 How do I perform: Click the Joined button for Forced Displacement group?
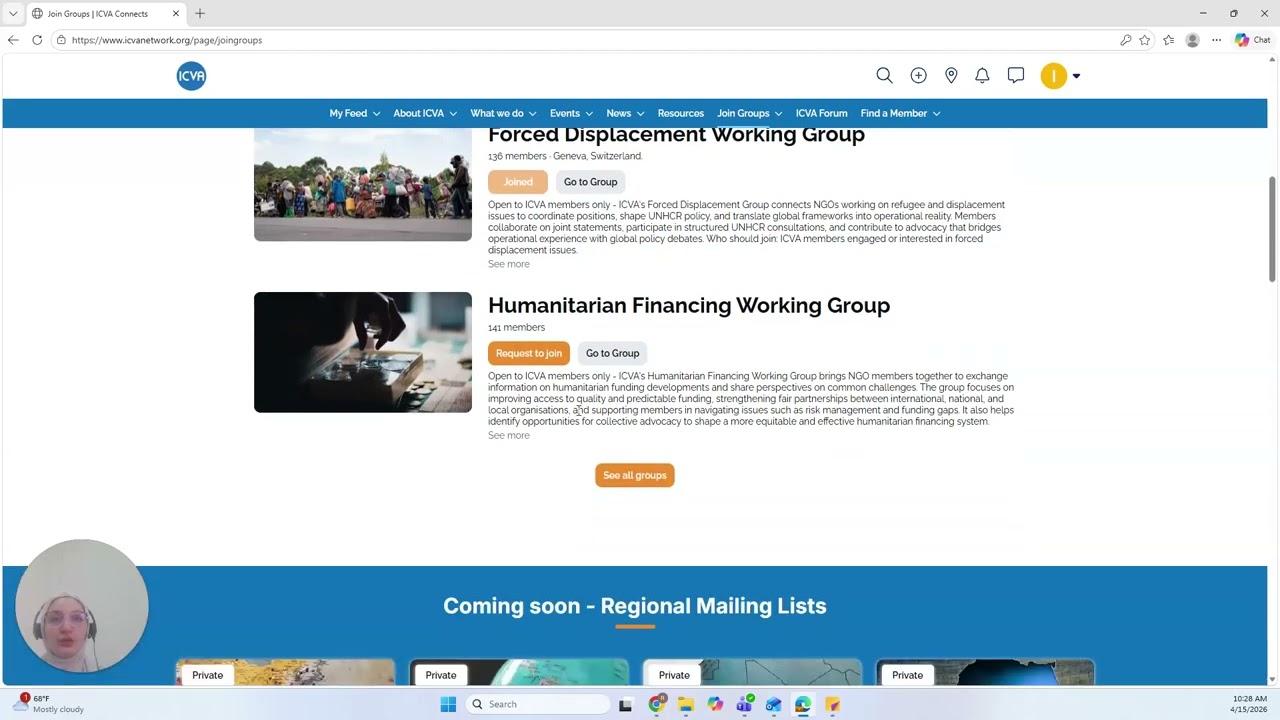(x=518, y=182)
